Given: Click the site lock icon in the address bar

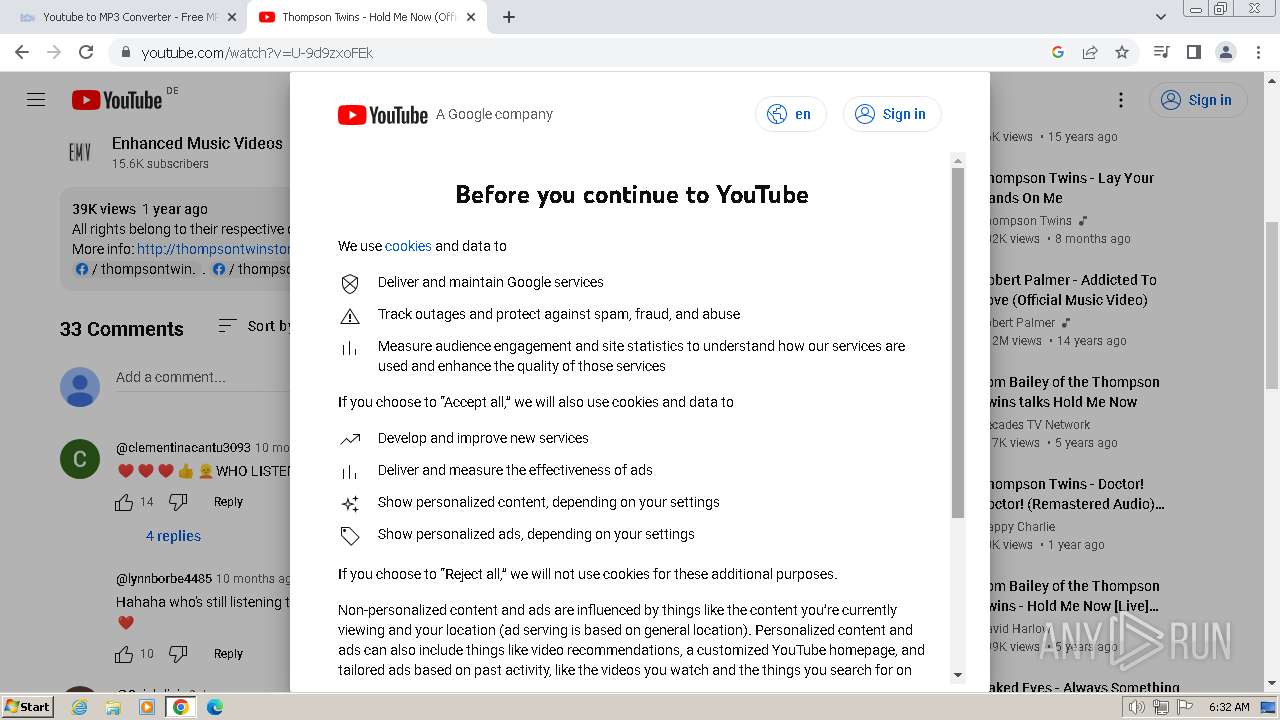Looking at the screenshot, I should coord(125,52).
